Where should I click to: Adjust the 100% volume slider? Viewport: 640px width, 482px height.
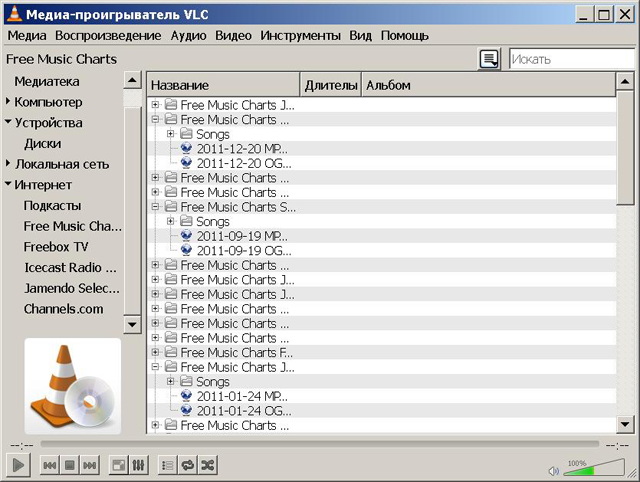pyautogui.click(x=594, y=468)
